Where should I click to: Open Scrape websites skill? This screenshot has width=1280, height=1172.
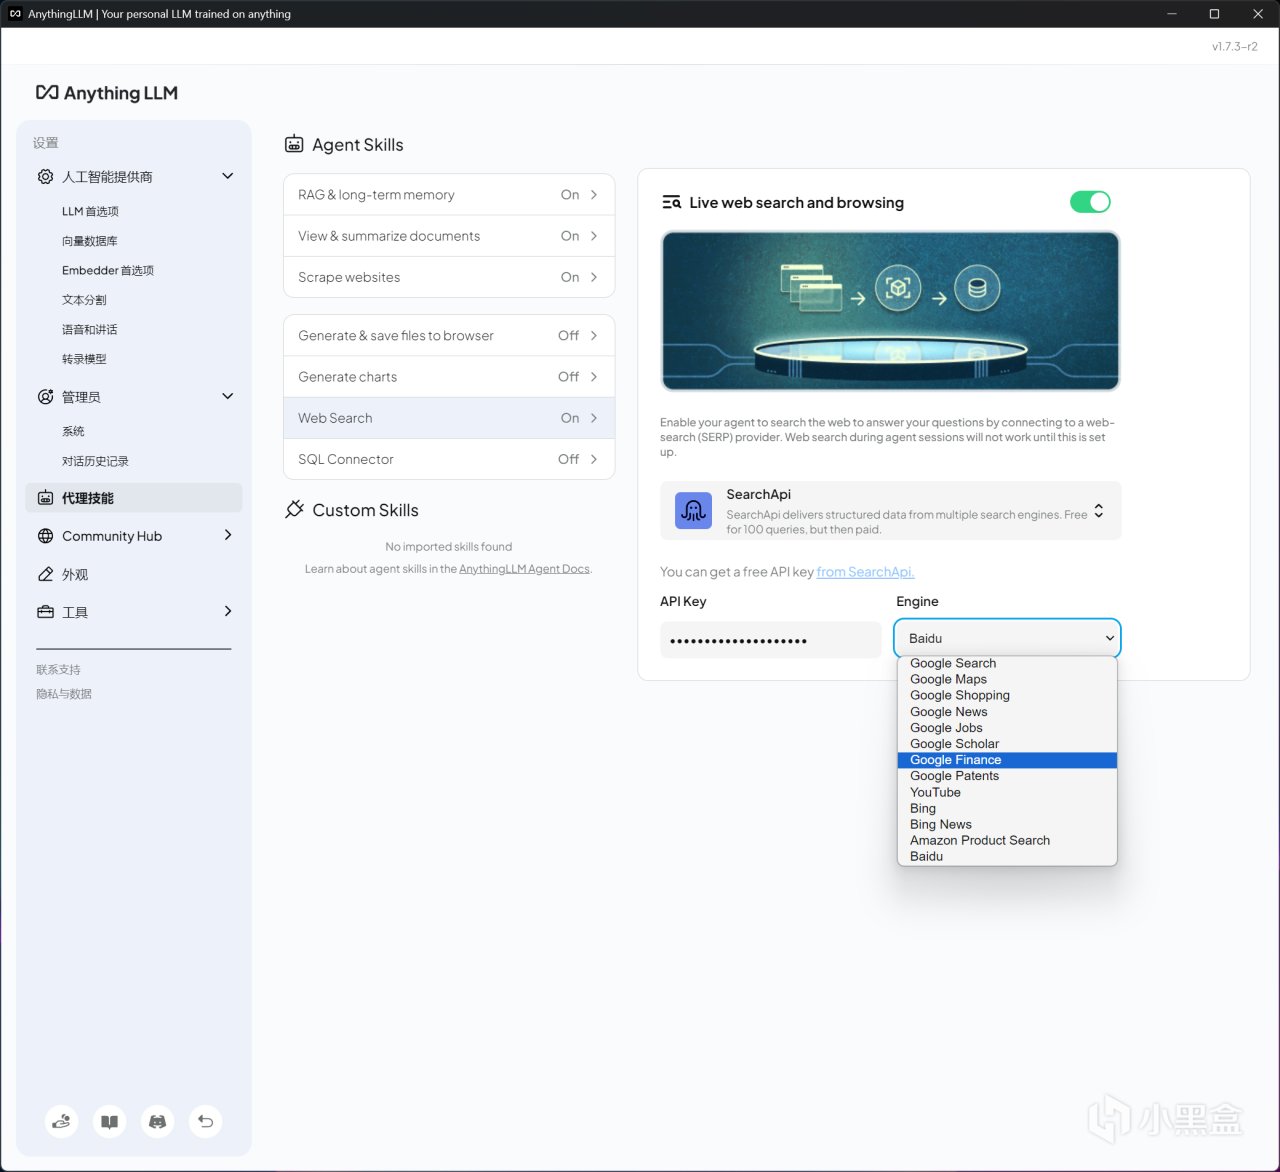pos(449,277)
